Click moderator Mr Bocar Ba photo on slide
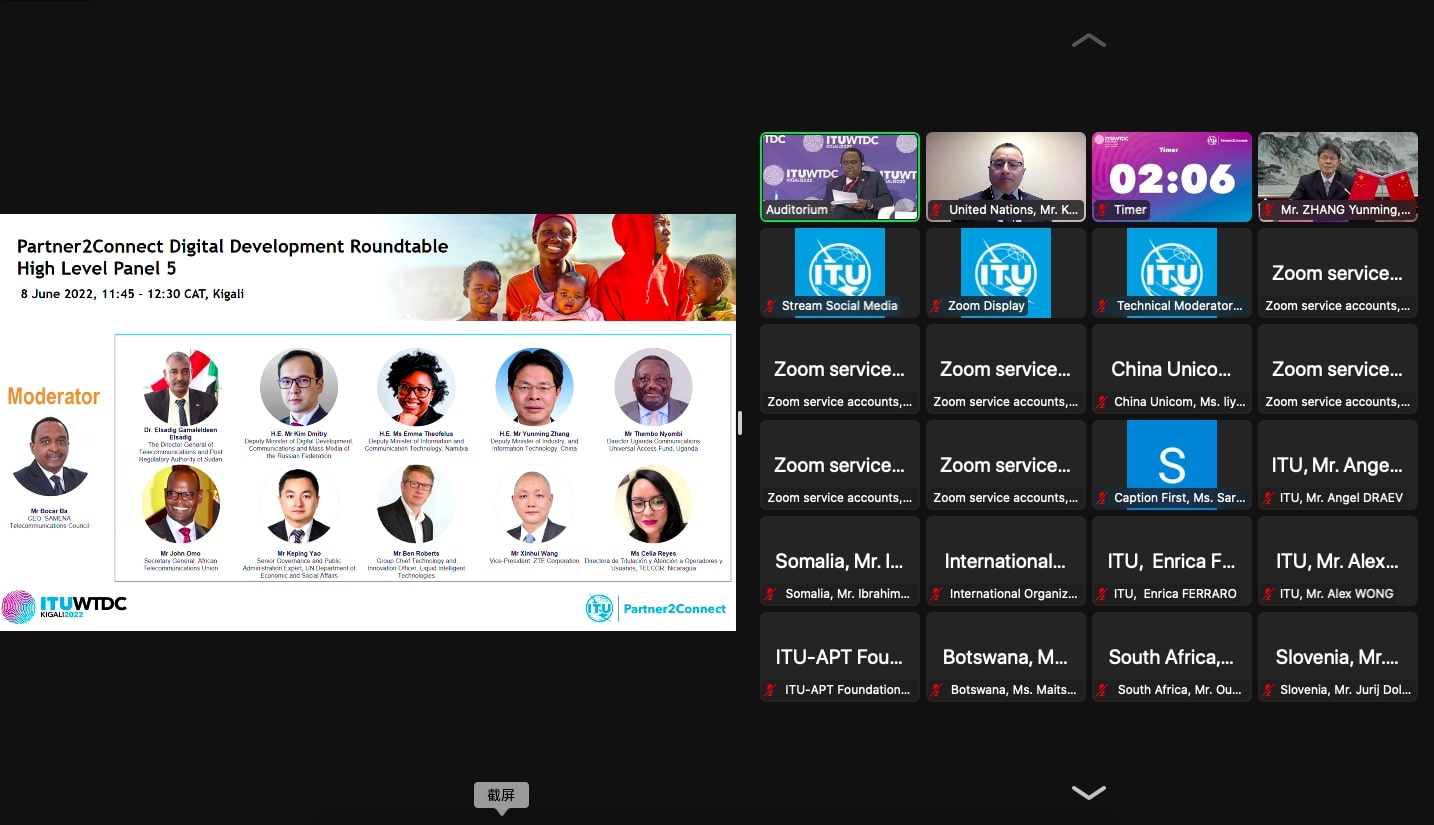Screen dimensions: 1434x825 50,456
